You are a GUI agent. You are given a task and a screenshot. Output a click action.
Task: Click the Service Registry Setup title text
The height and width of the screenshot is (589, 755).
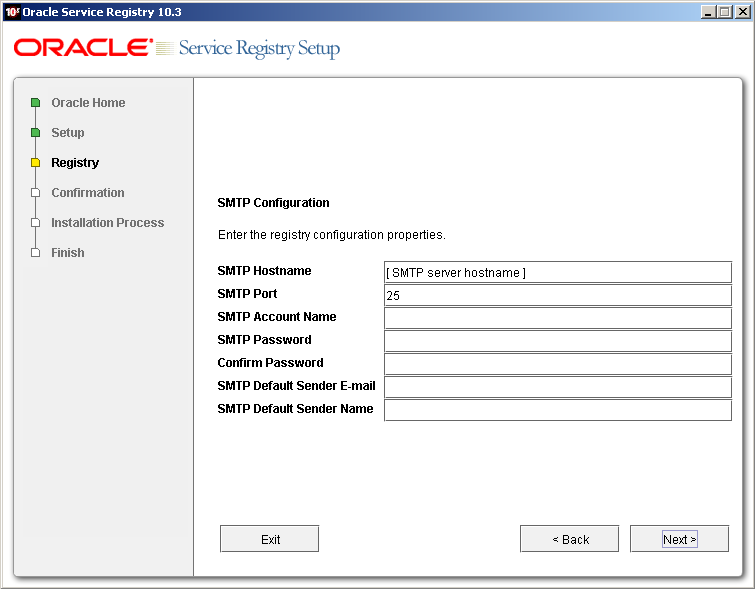tap(259, 49)
